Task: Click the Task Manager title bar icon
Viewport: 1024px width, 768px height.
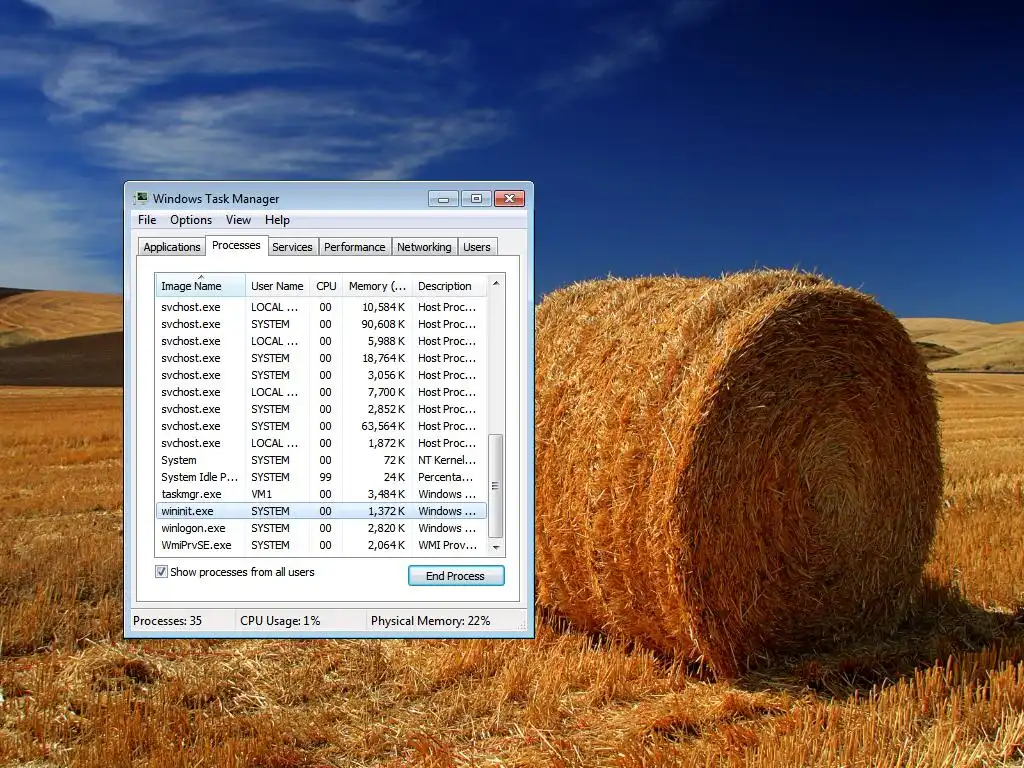Action: click(x=141, y=198)
